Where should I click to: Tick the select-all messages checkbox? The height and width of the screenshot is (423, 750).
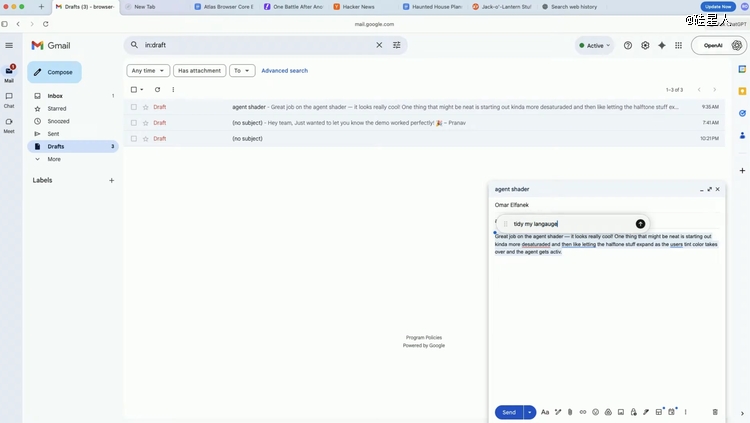click(x=134, y=90)
